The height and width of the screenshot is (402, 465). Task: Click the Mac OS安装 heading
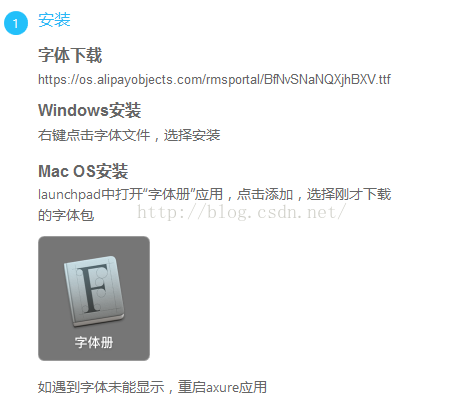point(83,171)
